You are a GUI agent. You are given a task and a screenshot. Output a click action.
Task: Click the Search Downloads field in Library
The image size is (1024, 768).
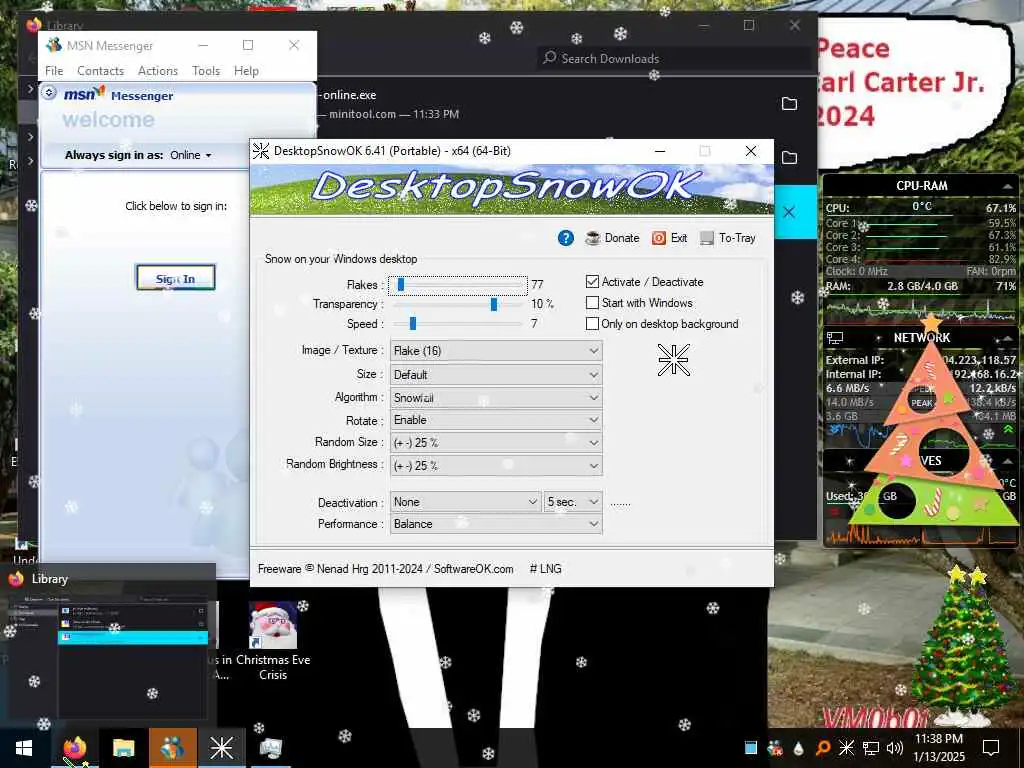pos(673,58)
